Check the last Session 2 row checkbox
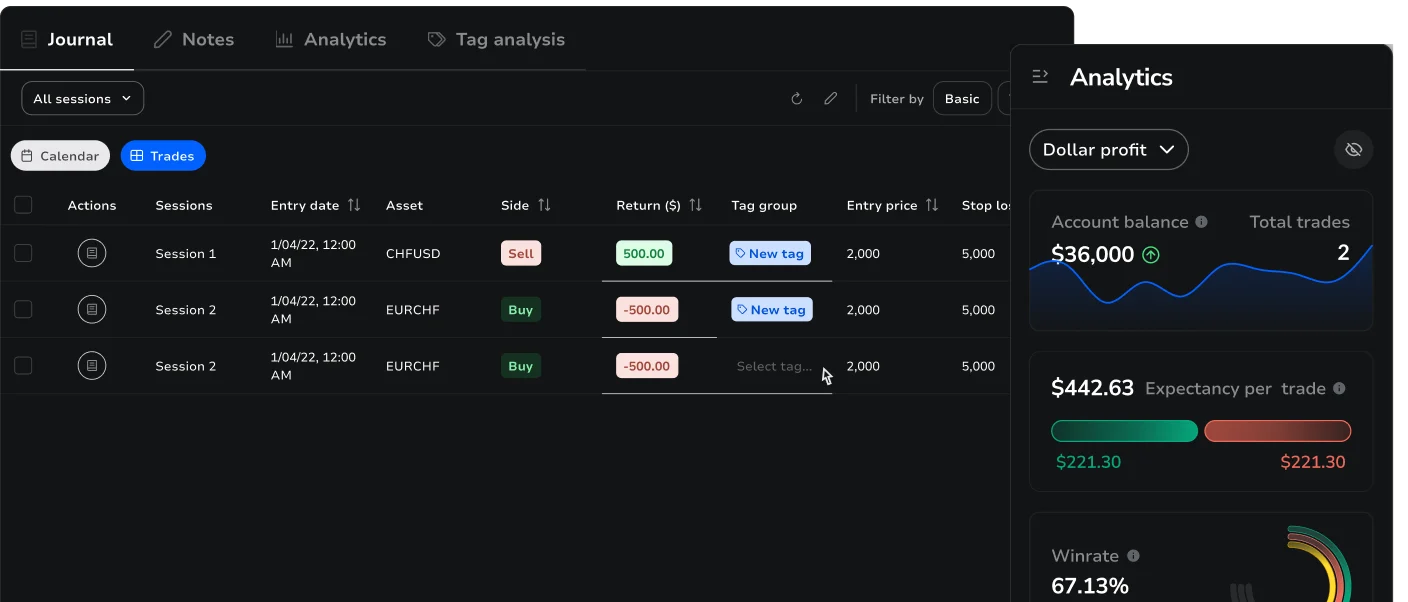The width and height of the screenshot is (1408, 602). pyautogui.click(x=23, y=366)
